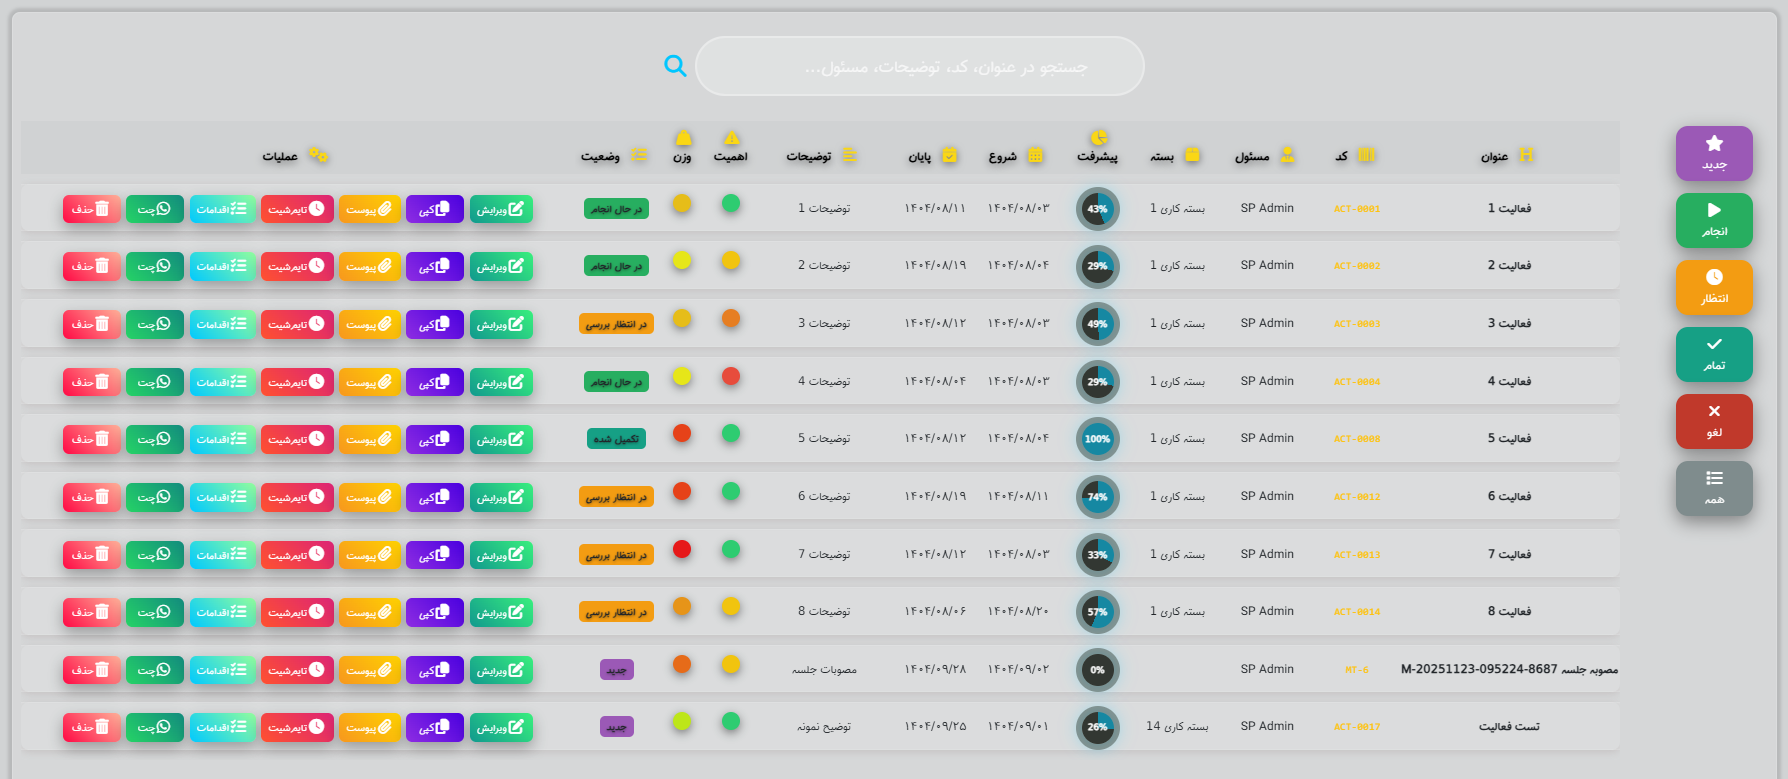This screenshot has height=779, width=1788.
Task: Show all activities with همه list button
Action: [x=1714, y=488]
